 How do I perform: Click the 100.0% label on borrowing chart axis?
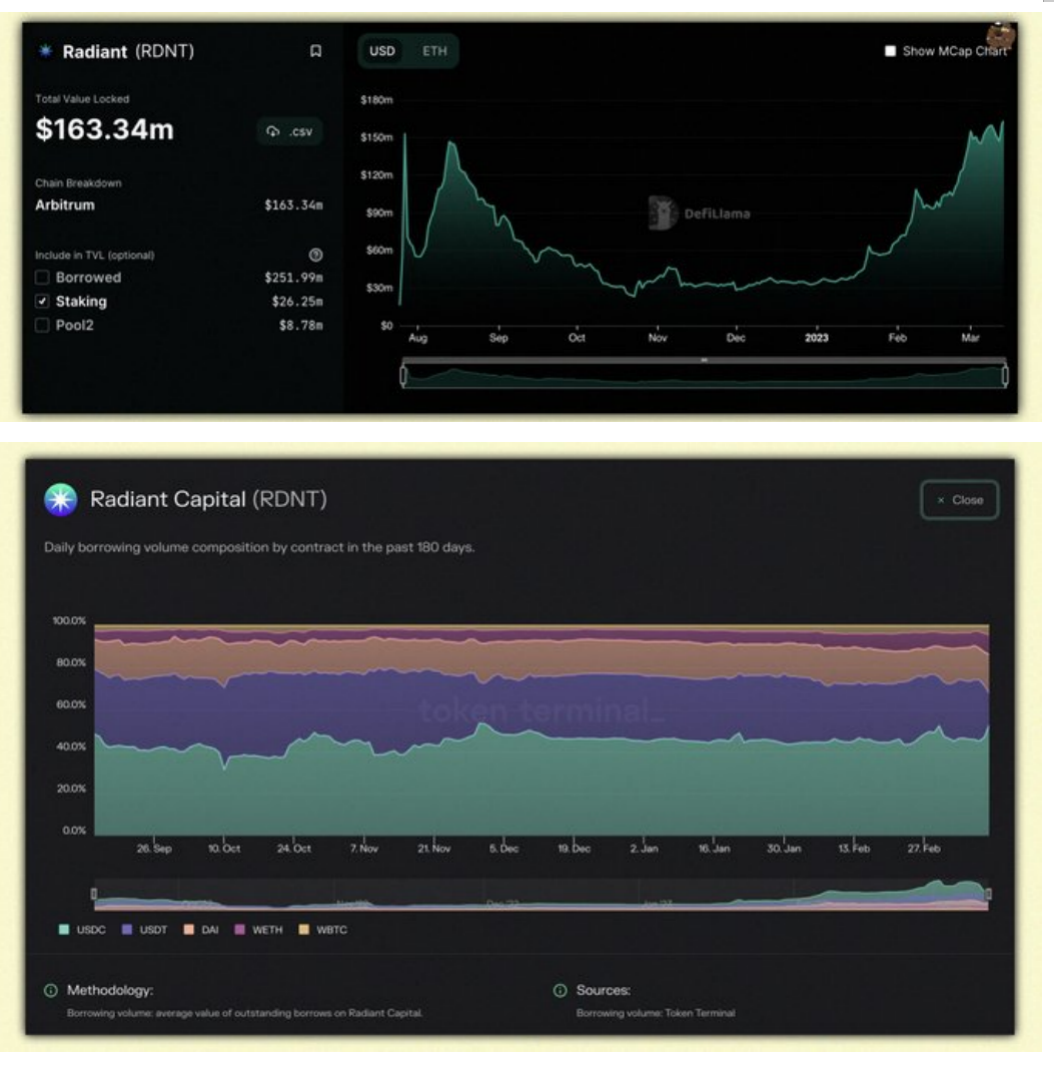point(69,621)
